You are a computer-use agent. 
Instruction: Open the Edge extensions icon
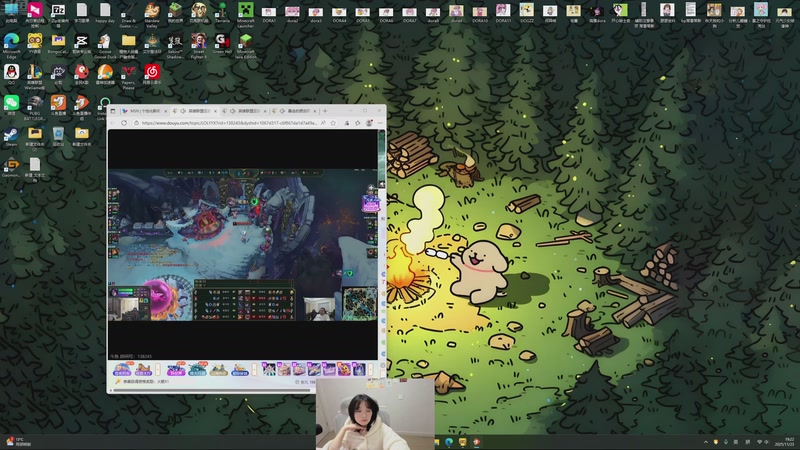coord(346,123)
